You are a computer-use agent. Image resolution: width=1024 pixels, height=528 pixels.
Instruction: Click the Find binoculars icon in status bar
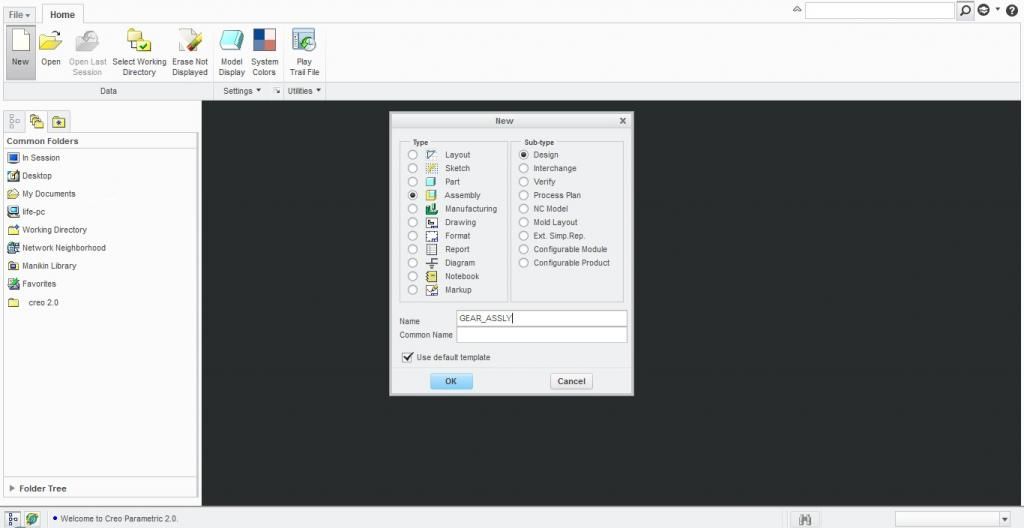pos(805,519)
